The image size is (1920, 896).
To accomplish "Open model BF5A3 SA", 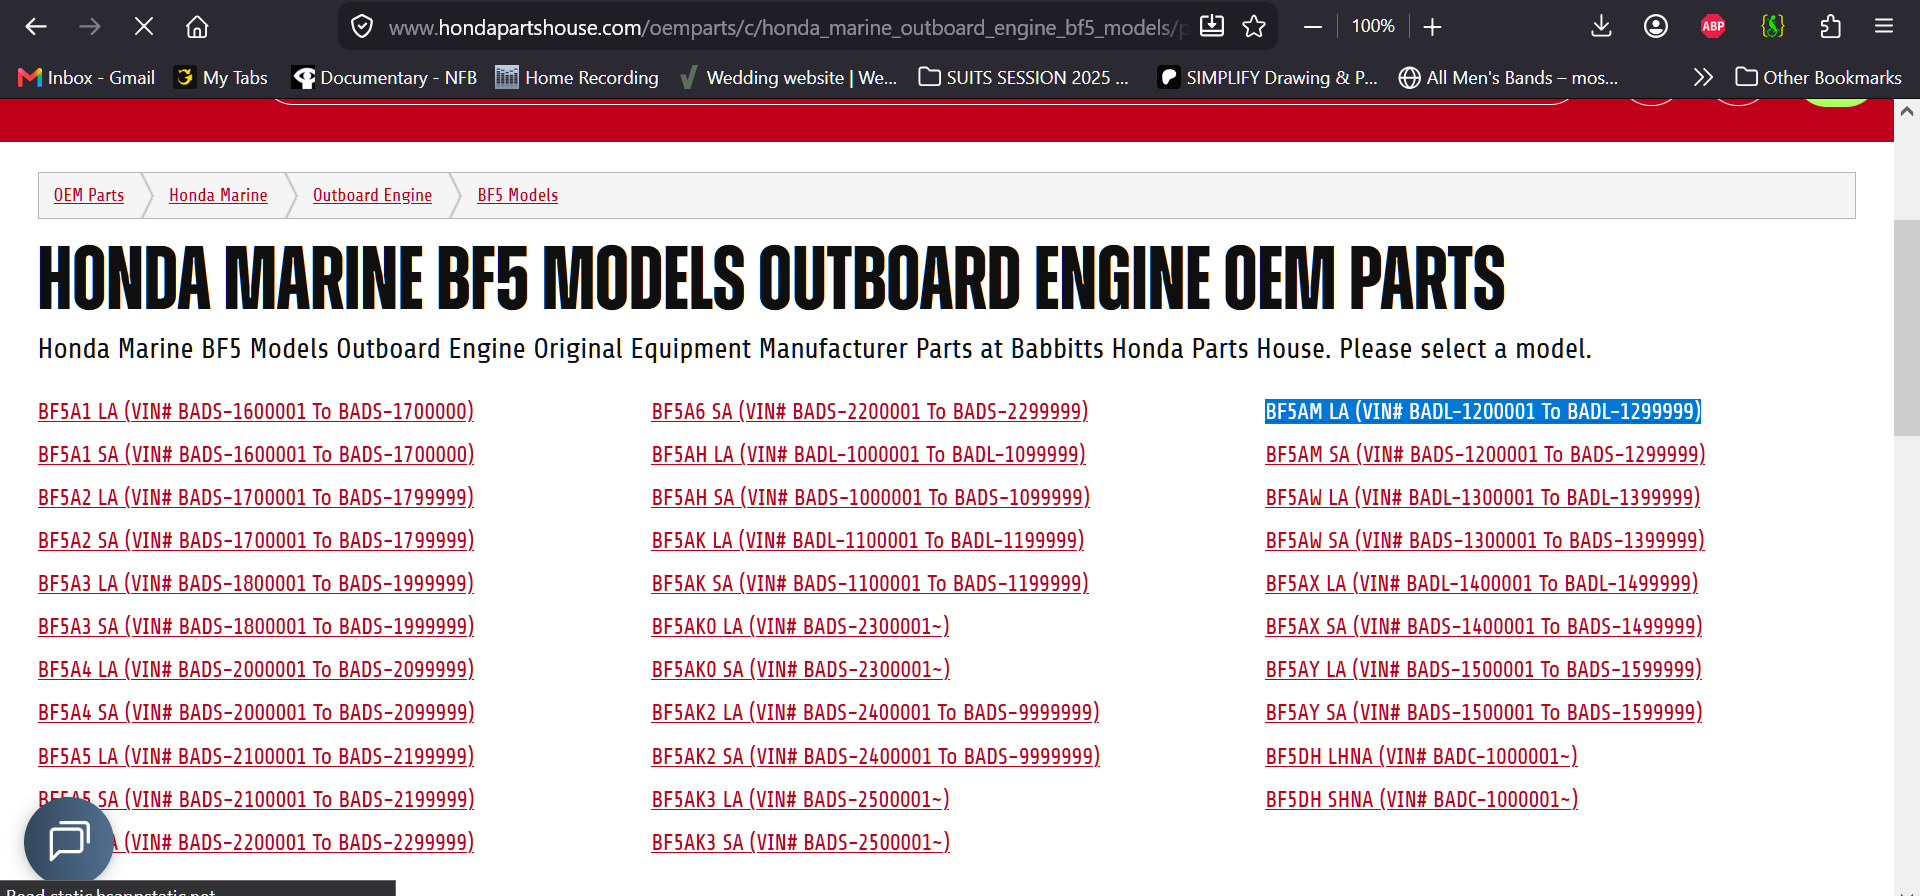I will 256,626.
